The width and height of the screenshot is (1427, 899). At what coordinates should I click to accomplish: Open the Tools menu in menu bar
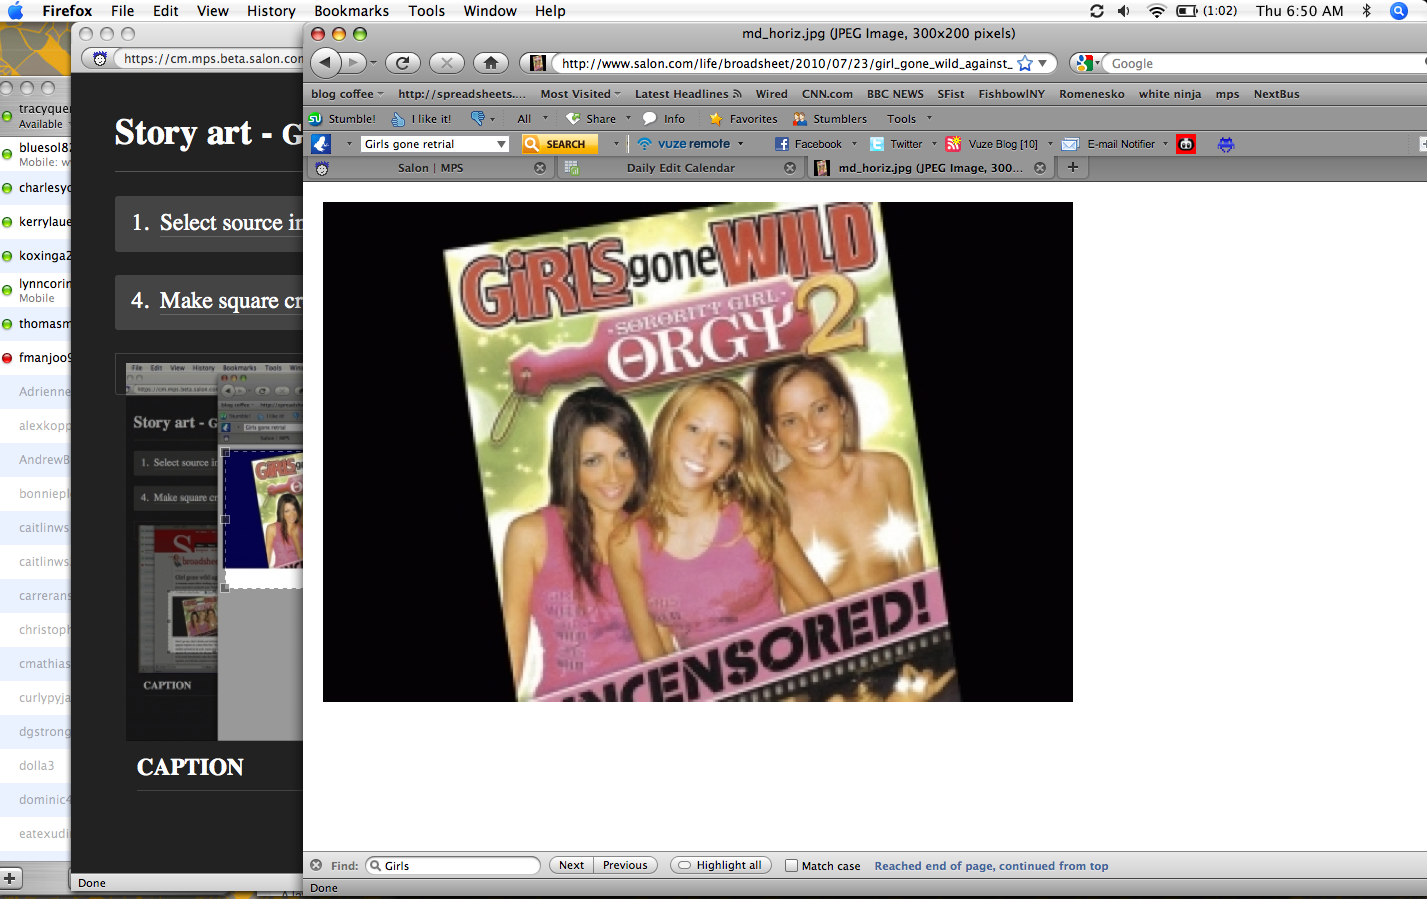426,11
